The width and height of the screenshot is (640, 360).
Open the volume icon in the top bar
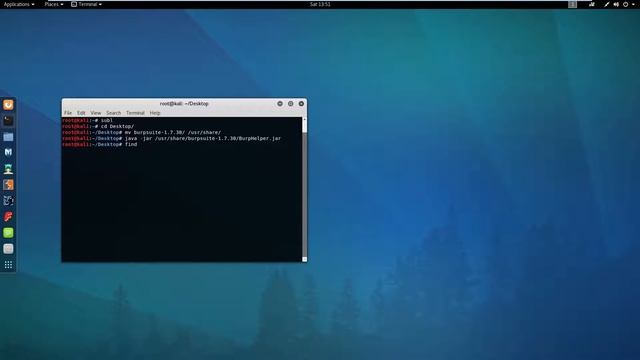click(x=616, y=4)
